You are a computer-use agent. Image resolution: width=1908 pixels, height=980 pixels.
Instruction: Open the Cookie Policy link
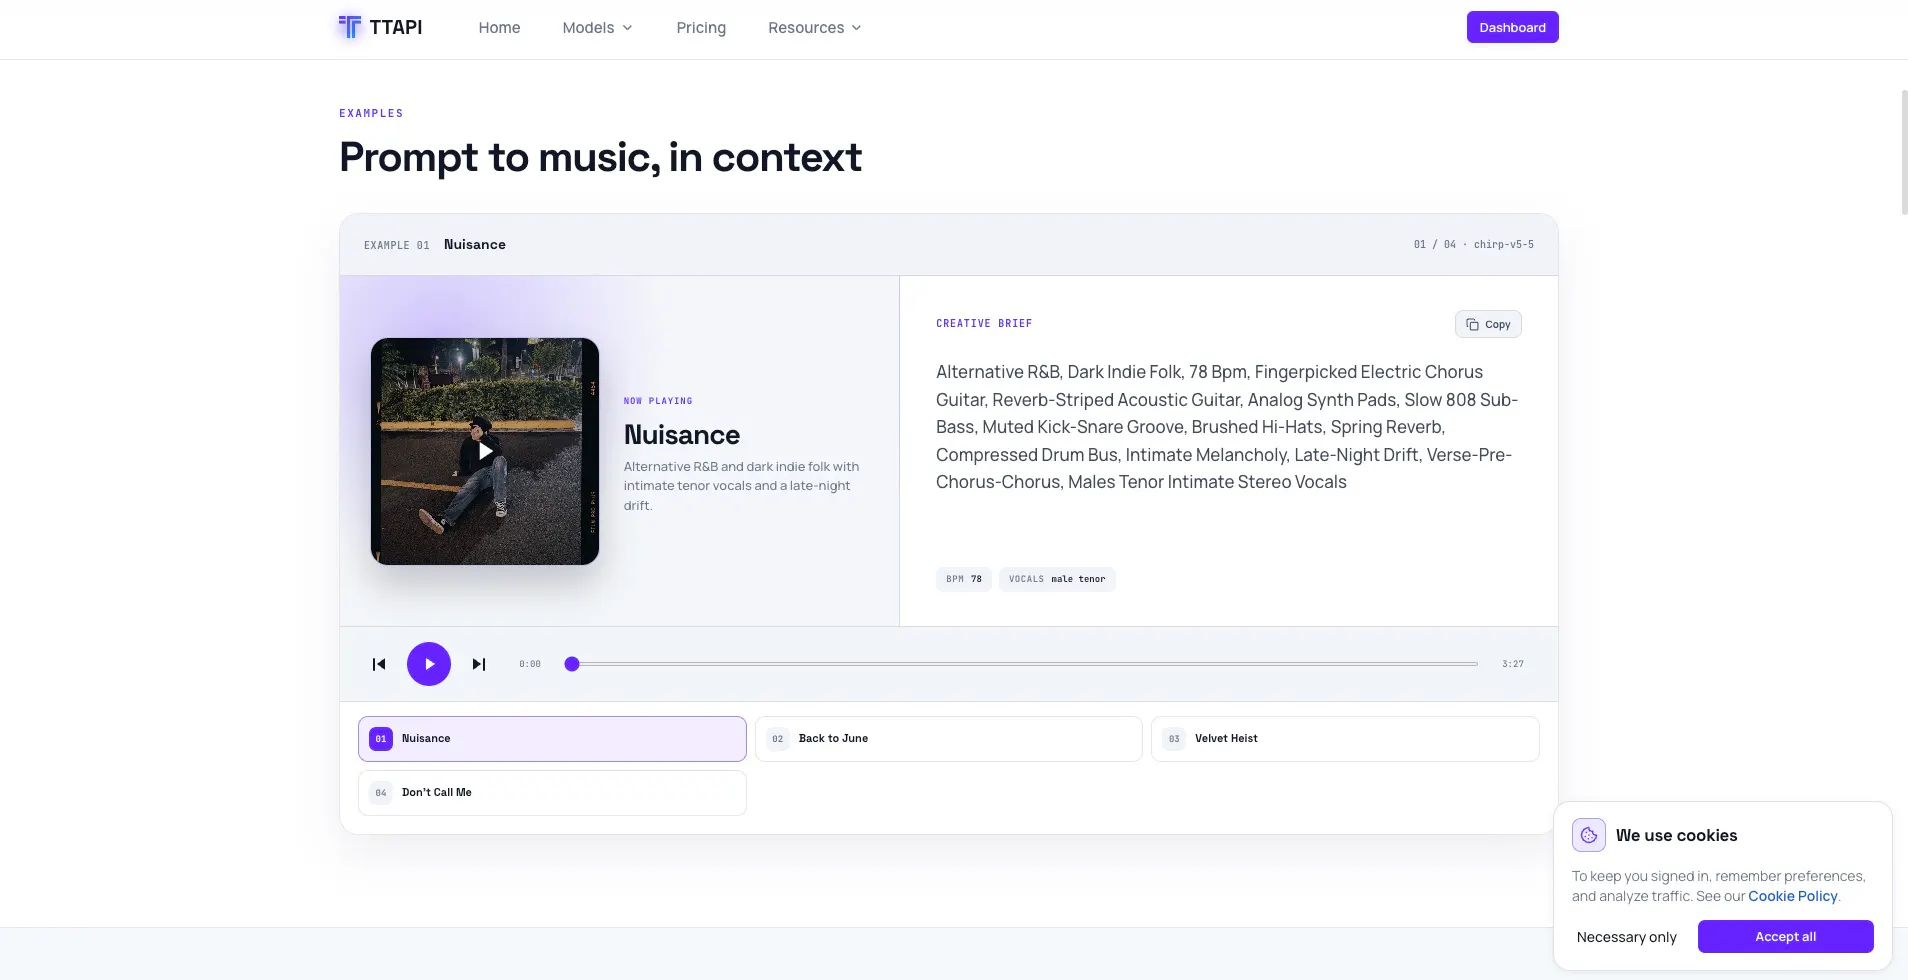[1792, 896]
